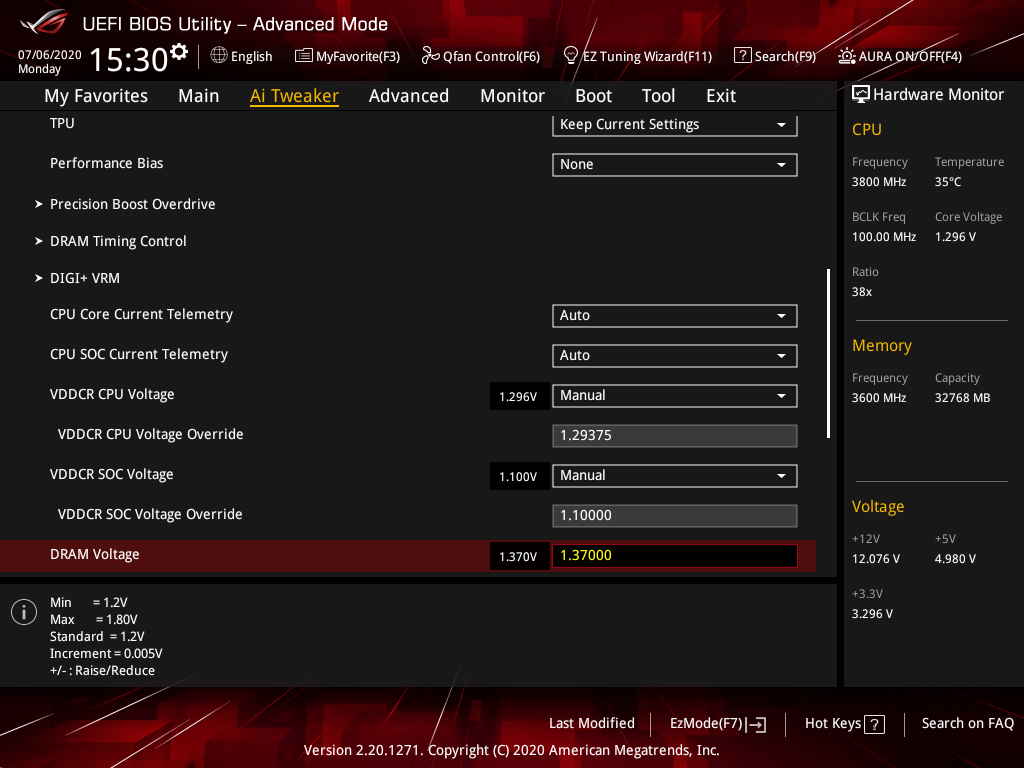Click the 07/06/2020 date
Image resolution: width=1024 pixels, height=768 pixels.
tap(50, 55)
